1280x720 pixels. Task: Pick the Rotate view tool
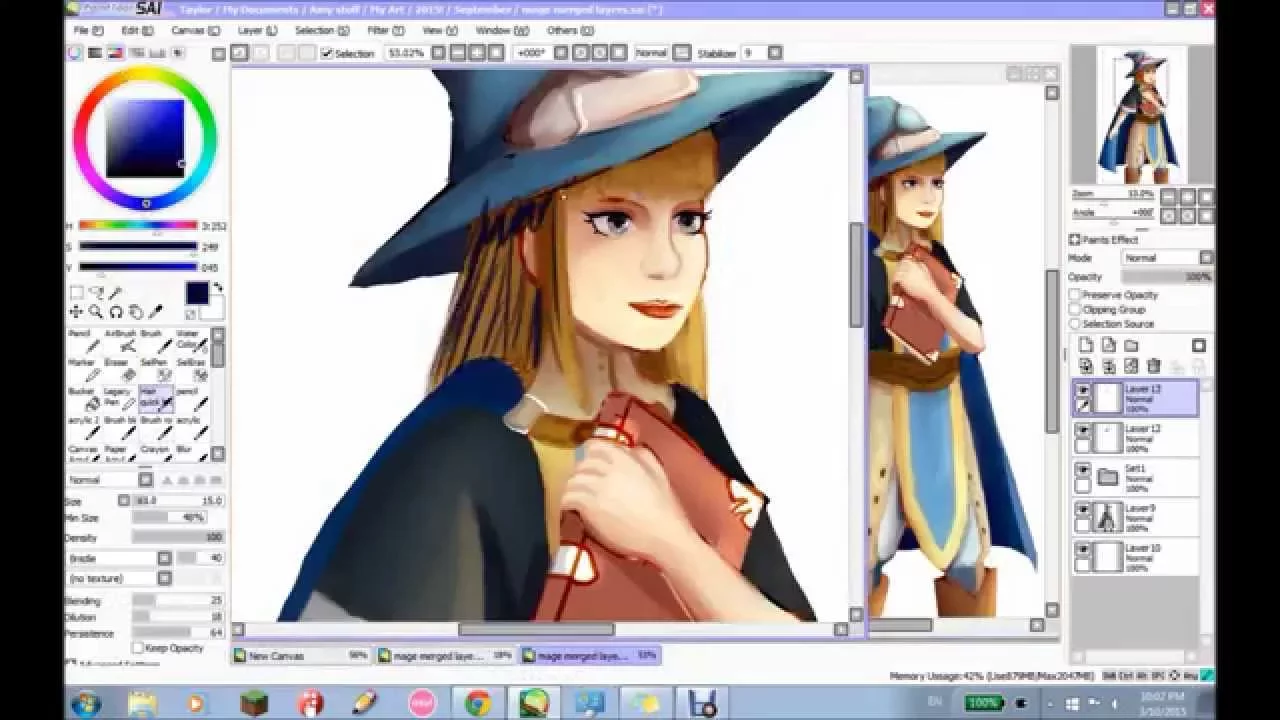[x=116, y=312]
